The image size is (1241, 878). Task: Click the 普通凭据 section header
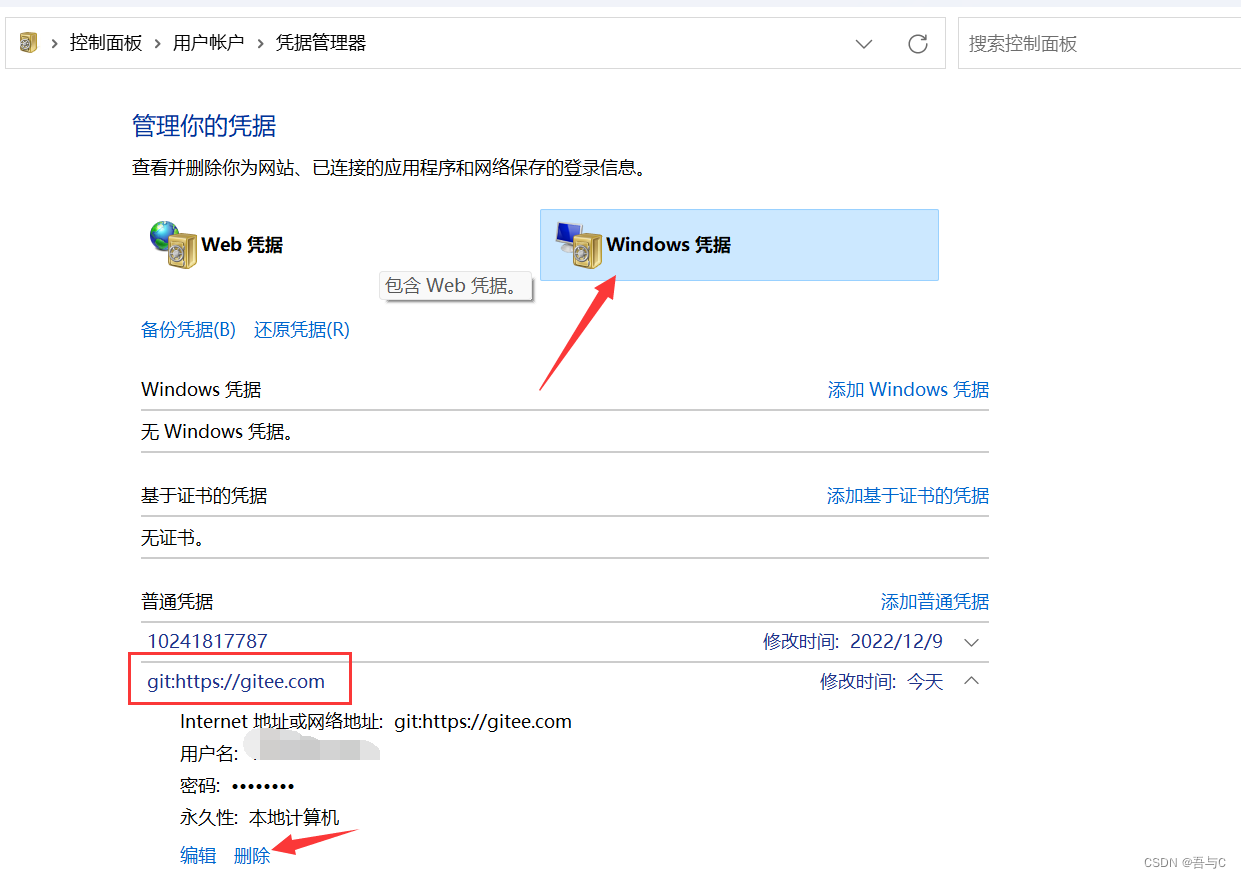point(177,602)
